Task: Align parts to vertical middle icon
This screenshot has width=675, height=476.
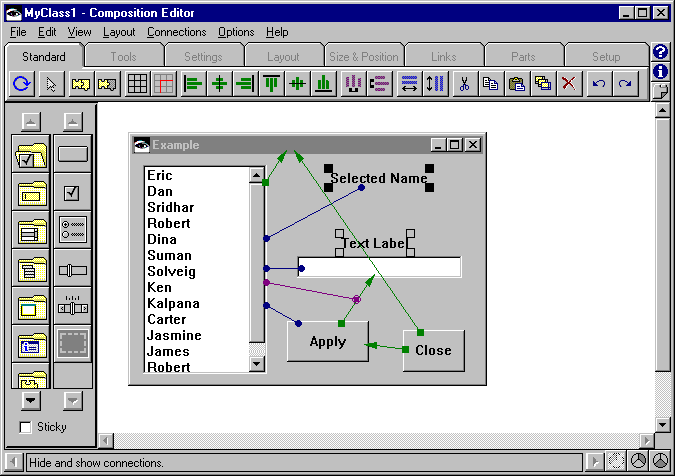Action: click(x=297, y=83)
